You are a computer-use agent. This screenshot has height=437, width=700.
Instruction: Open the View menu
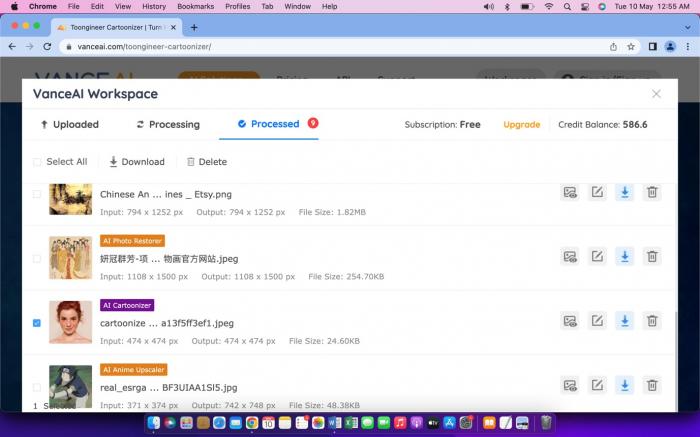pyautogui.click(x=123, y=7)
